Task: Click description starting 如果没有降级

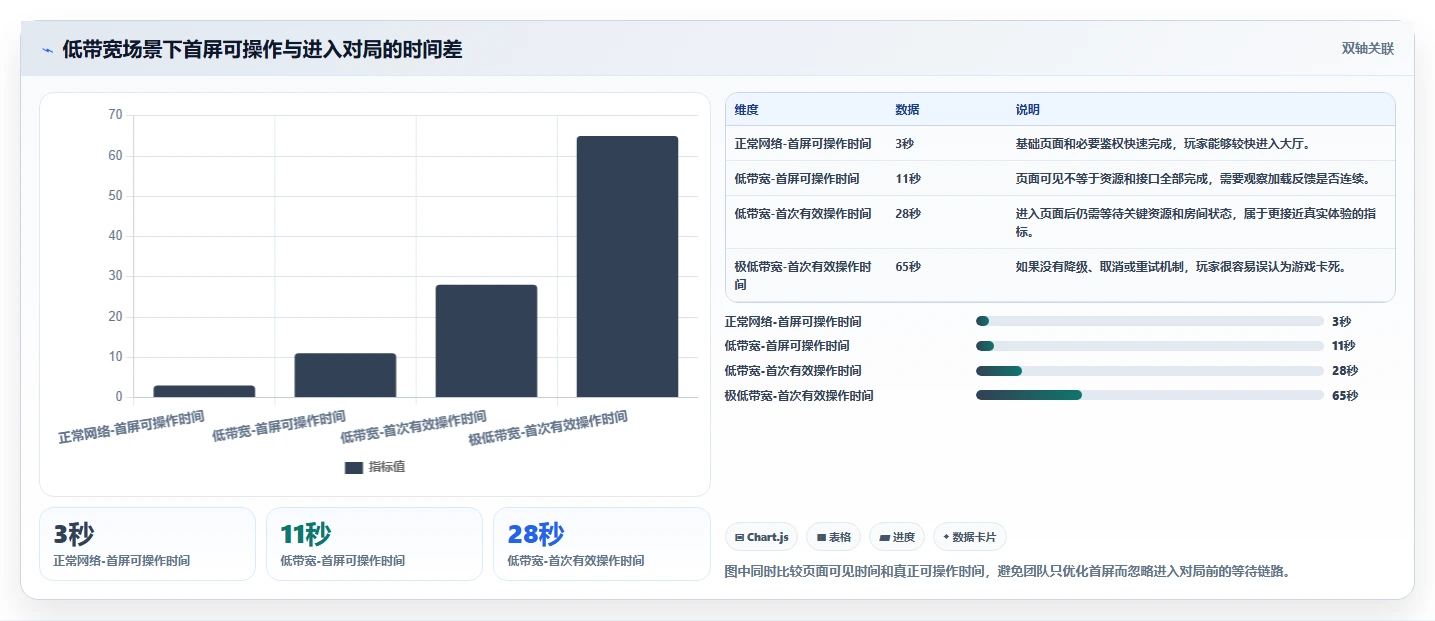Action: click(x=1181, y=267)
